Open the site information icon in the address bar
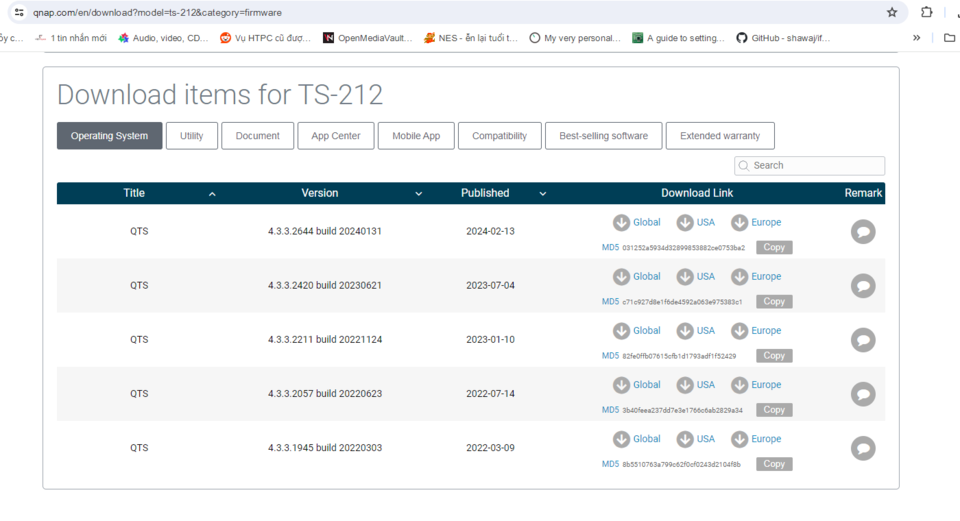 pyautogui.click(x=19, y=12)
